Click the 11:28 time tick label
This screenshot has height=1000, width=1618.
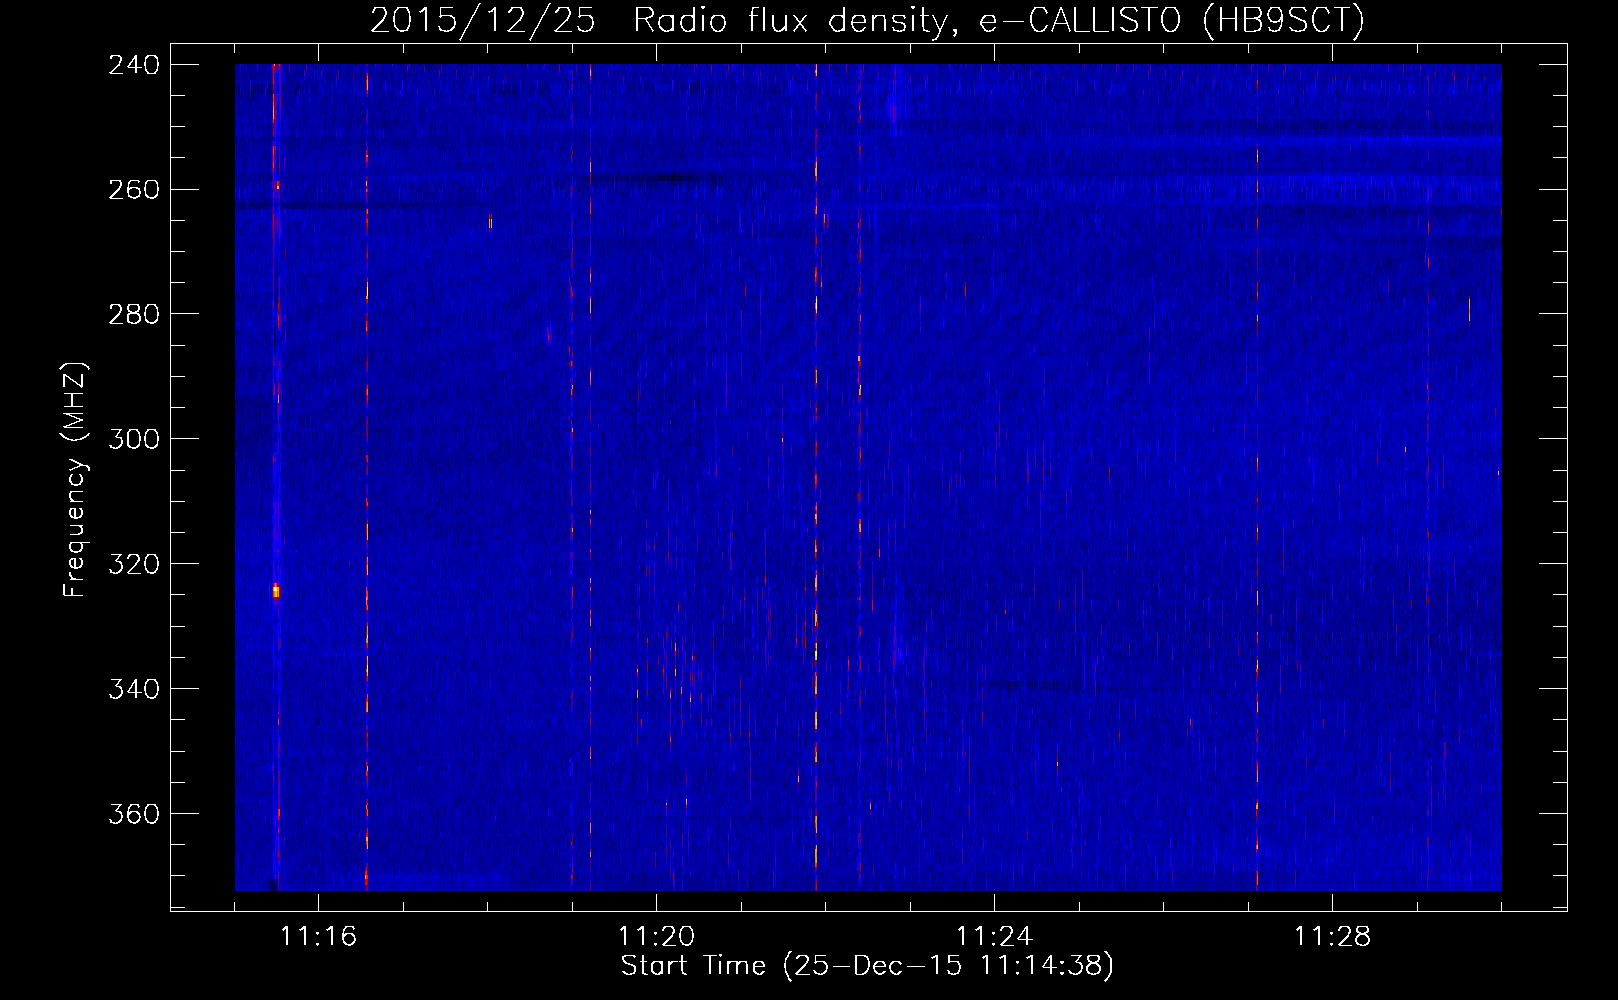[1332, 937]
